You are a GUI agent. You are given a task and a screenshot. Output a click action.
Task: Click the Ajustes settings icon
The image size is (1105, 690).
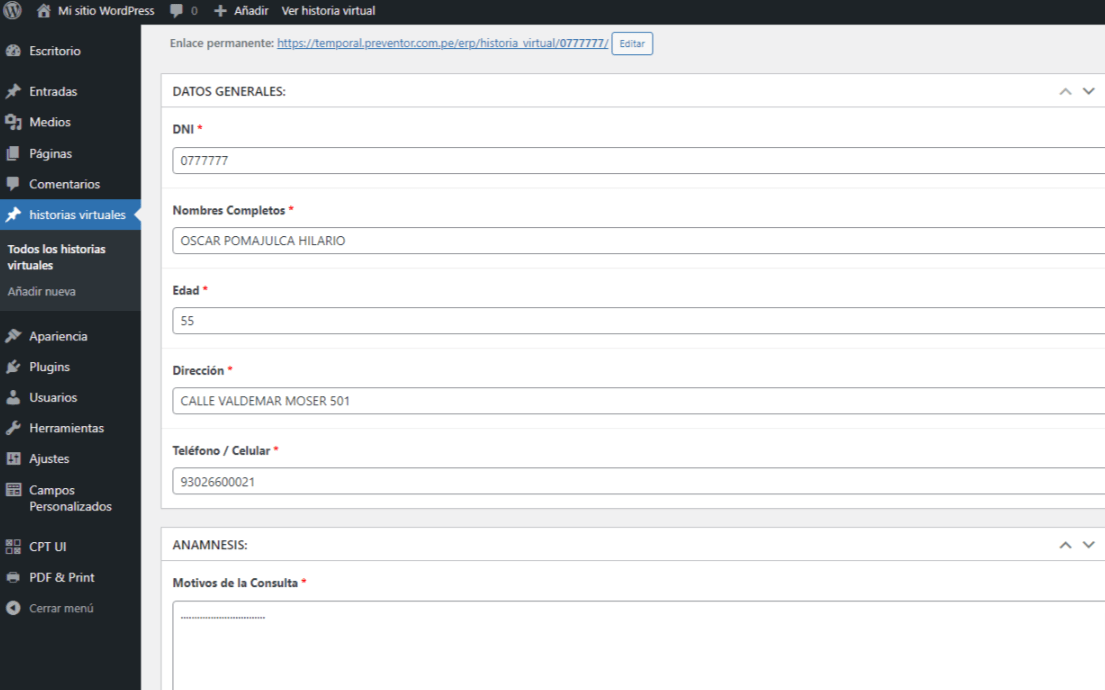pyautogui.click(x=13, y=458)
